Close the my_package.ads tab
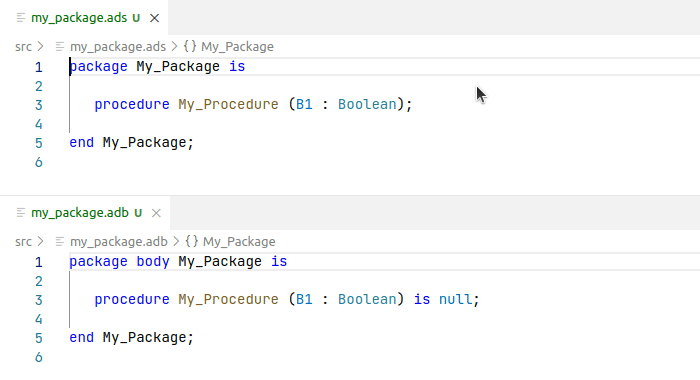 pyautogui.click(x=154, y=18)
